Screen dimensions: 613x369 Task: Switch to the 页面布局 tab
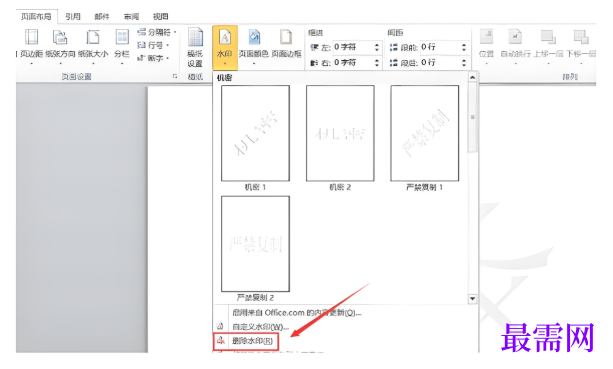36,16
